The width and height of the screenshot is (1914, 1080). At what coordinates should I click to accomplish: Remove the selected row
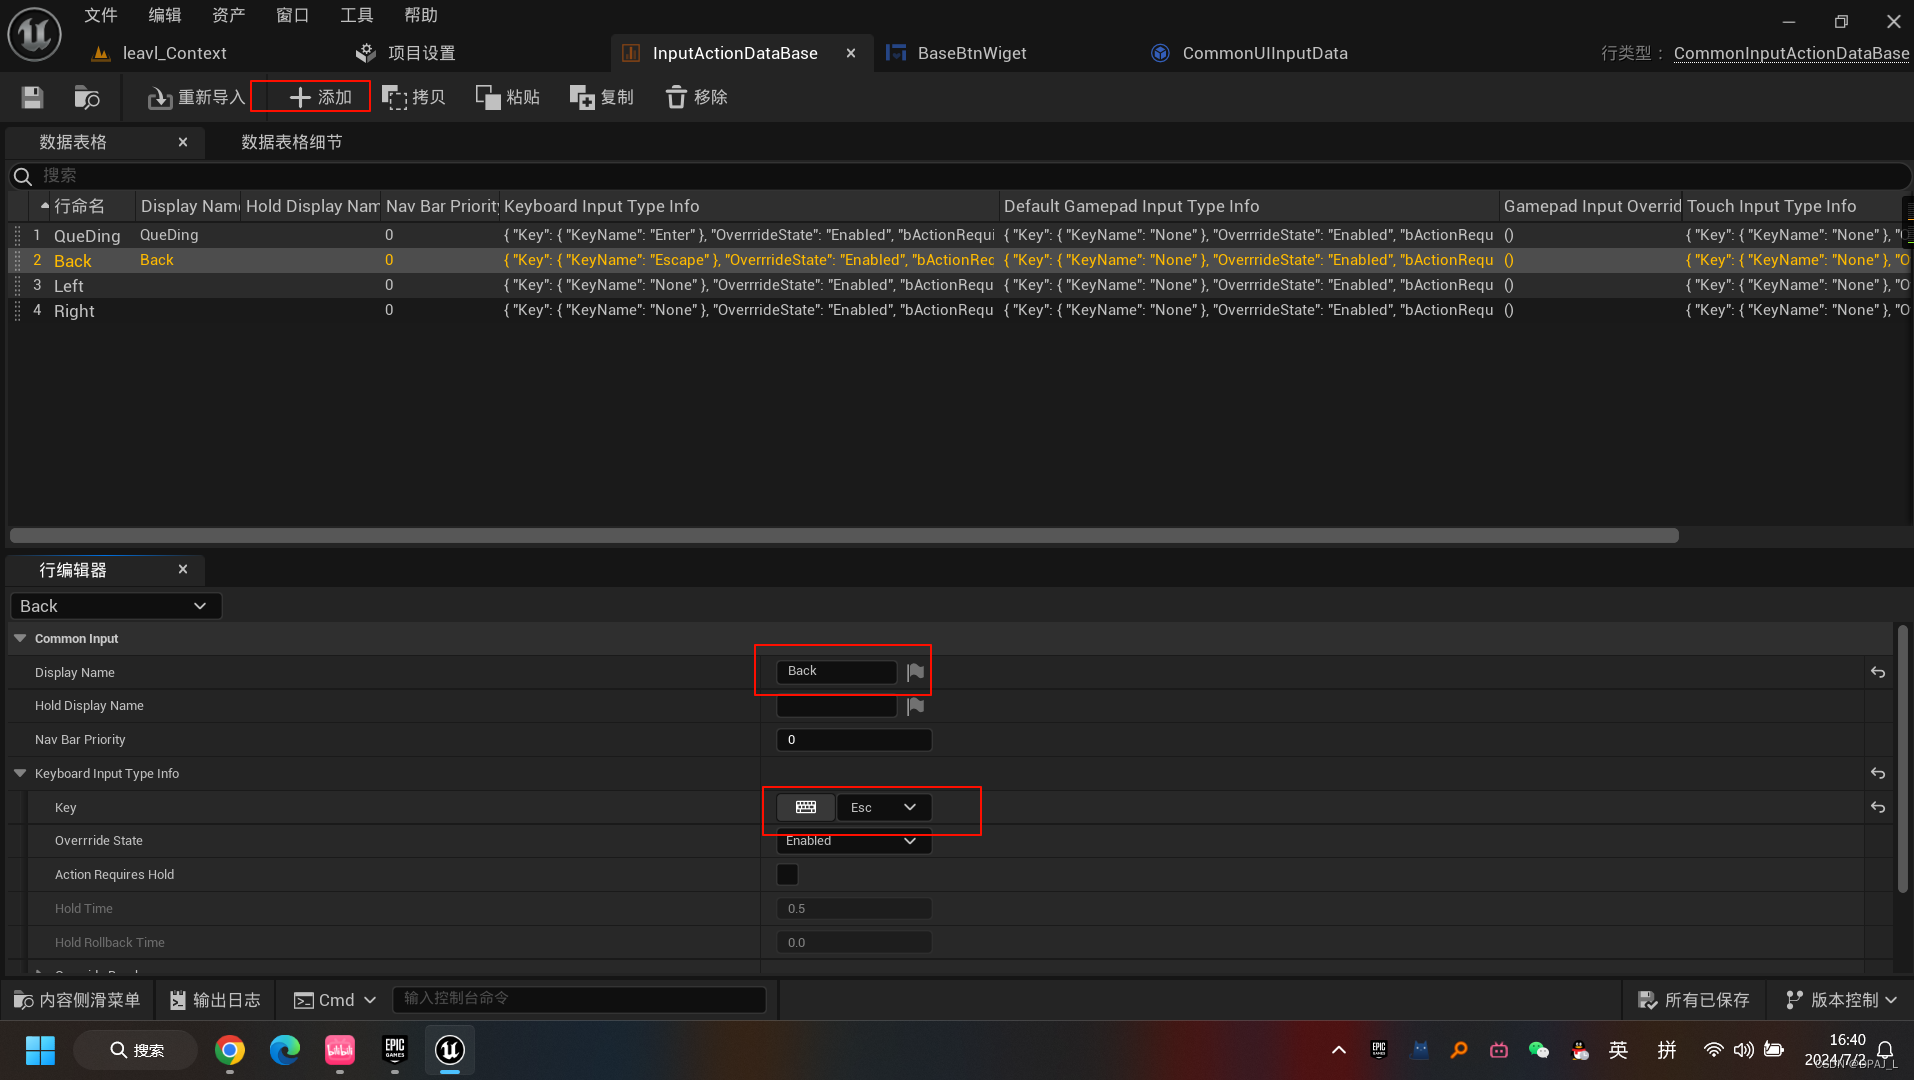[695, 97]
